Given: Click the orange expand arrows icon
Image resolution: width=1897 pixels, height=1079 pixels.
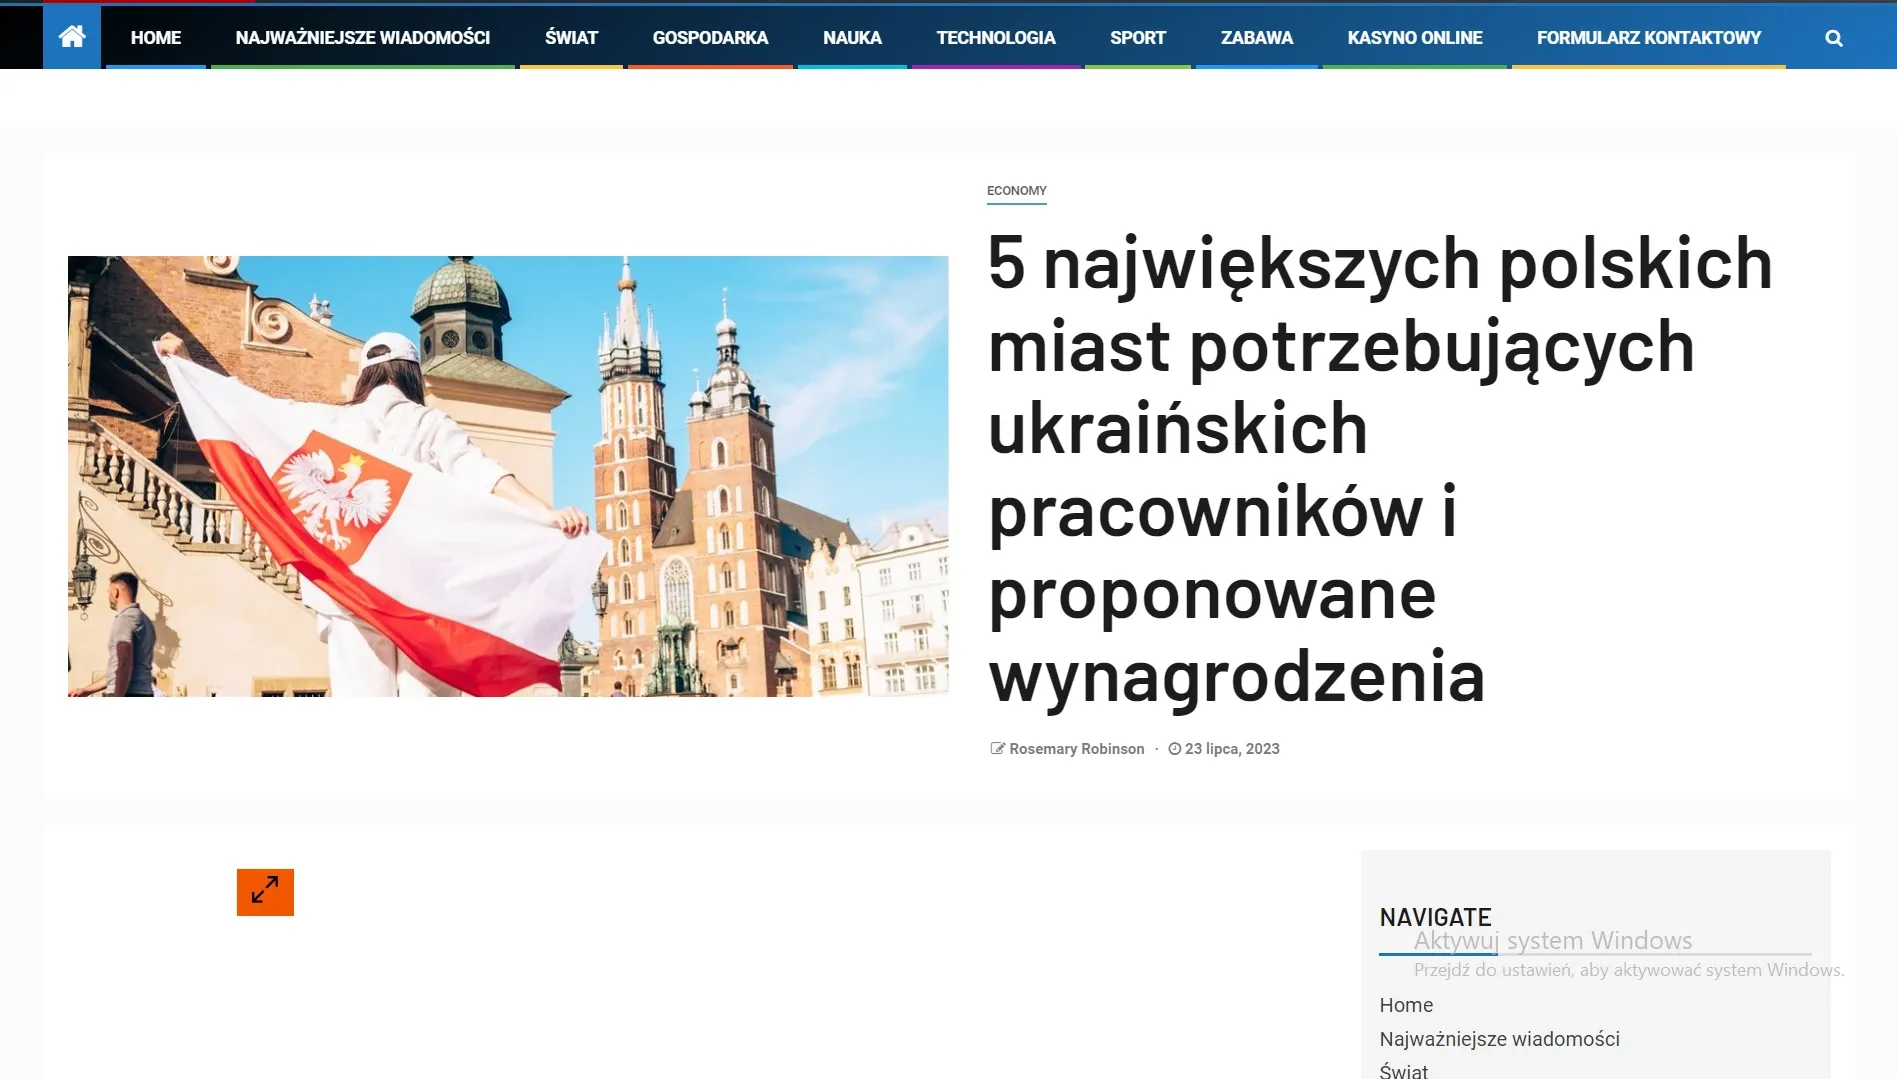Looking at the screenshot, I should [265, 892].
